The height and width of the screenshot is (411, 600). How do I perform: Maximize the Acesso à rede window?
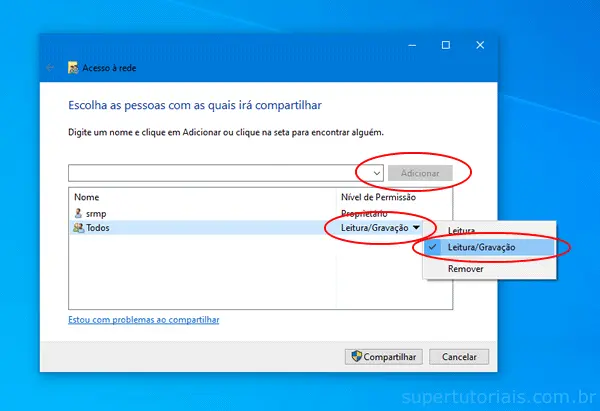point(446,45)
